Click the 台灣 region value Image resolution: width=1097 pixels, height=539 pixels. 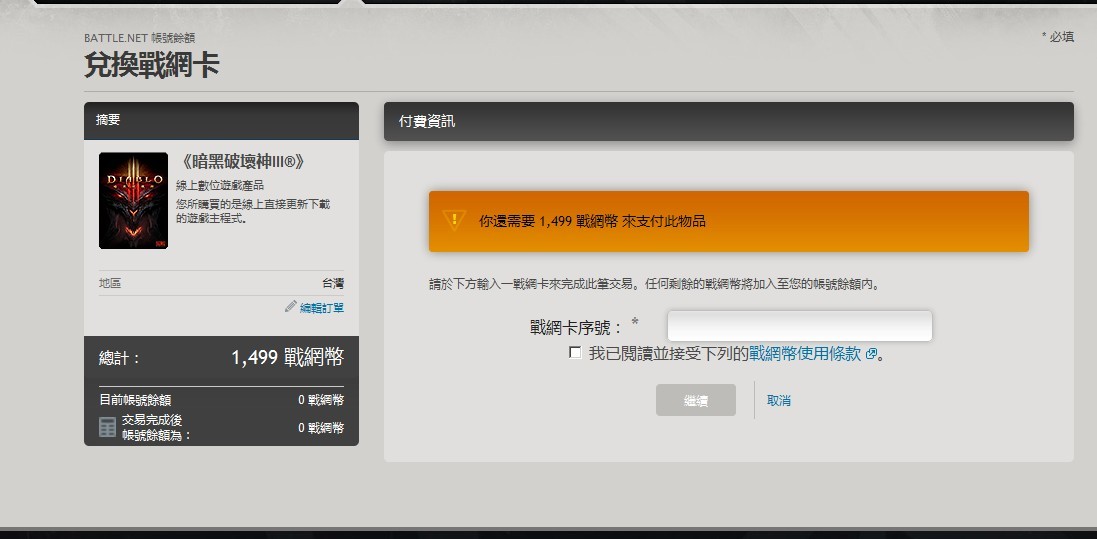coord(333,284)
